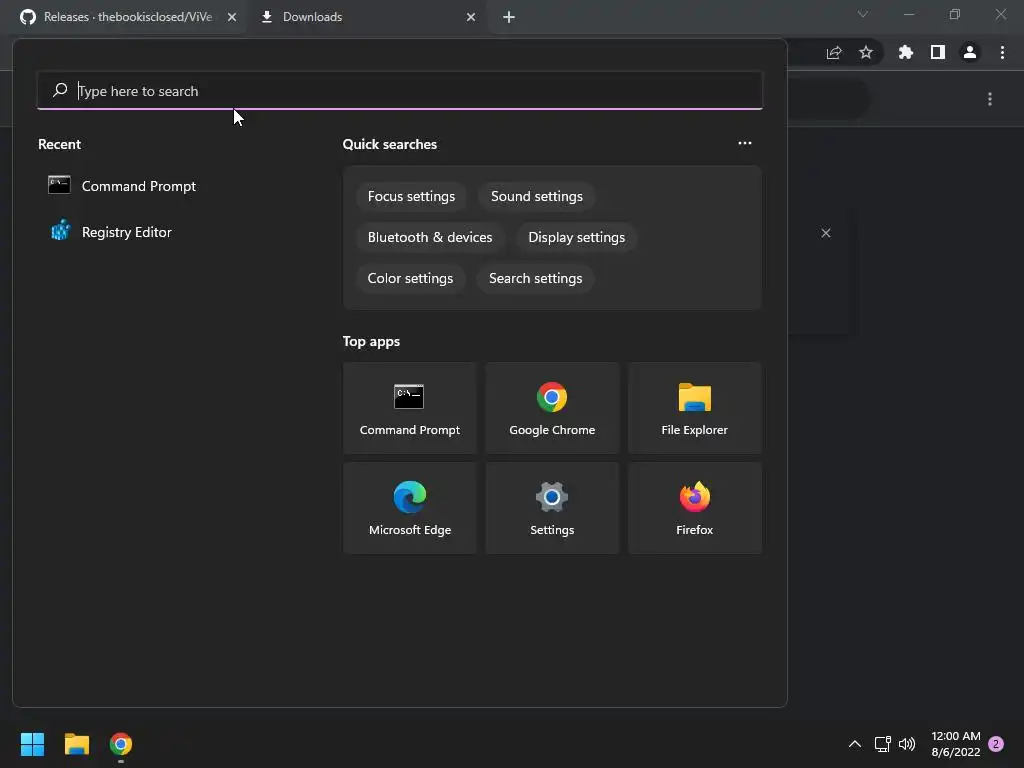Dismiss the download item with the X
Screen dimensions: 1024x768
(825, 233)
